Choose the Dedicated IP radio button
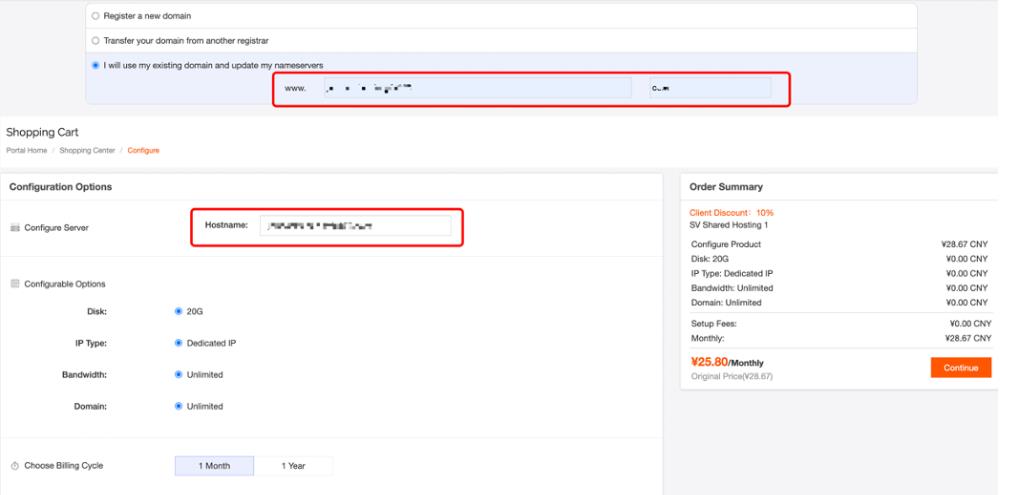 (x=179, y=343)
